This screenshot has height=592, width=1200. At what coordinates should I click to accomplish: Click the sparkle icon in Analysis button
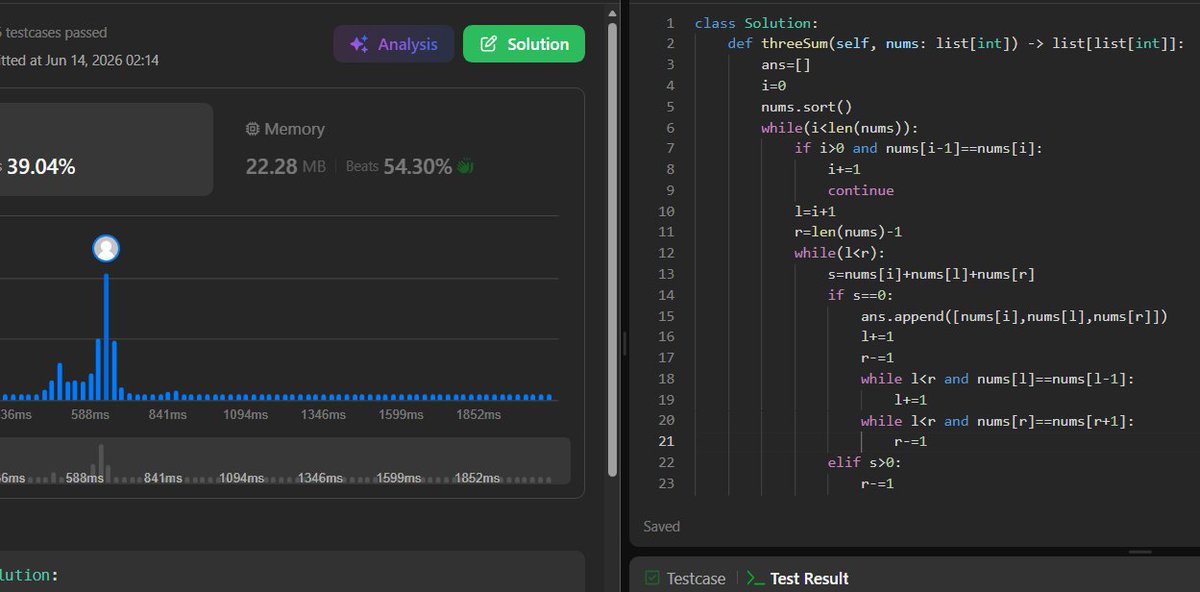tap(359, 44)
